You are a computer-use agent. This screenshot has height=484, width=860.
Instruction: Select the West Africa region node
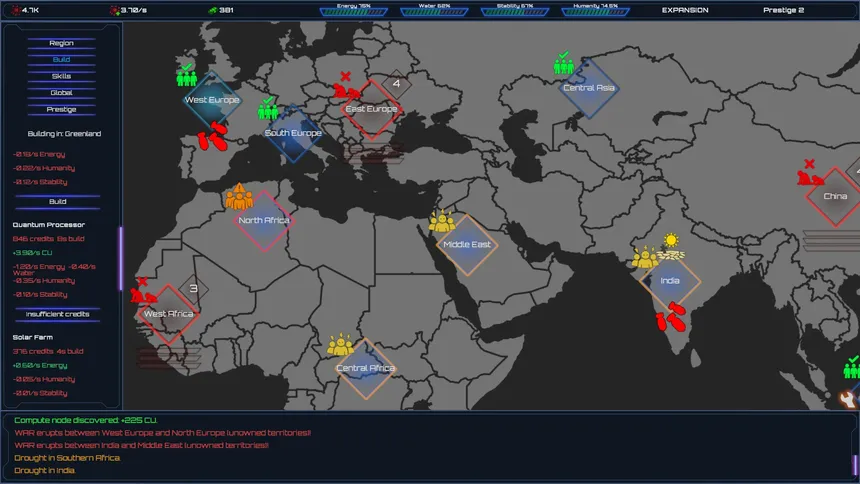click(168, 314)
